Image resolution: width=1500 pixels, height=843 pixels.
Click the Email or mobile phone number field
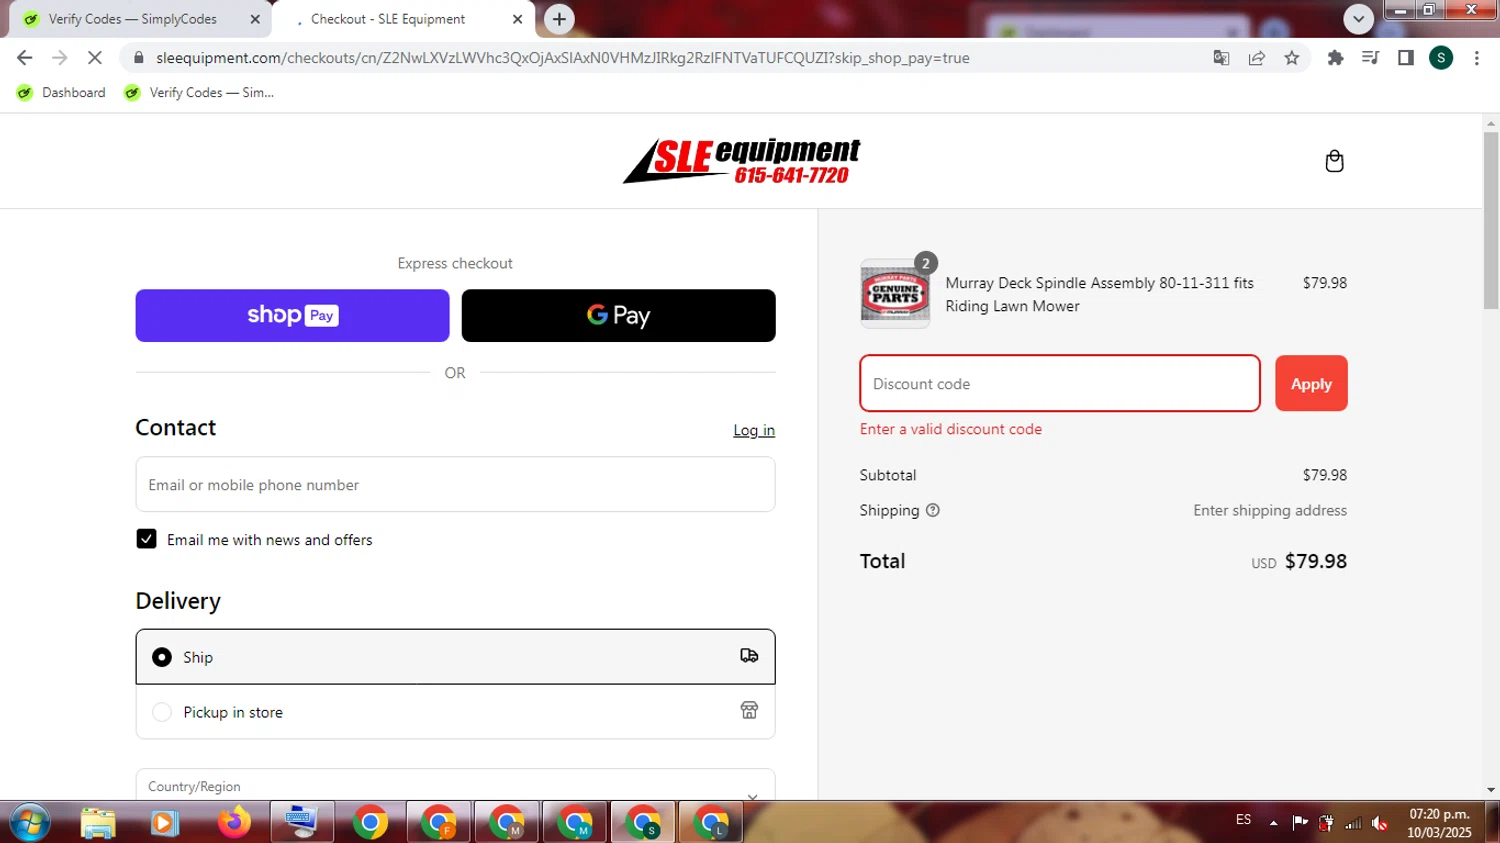pos(455,484)
